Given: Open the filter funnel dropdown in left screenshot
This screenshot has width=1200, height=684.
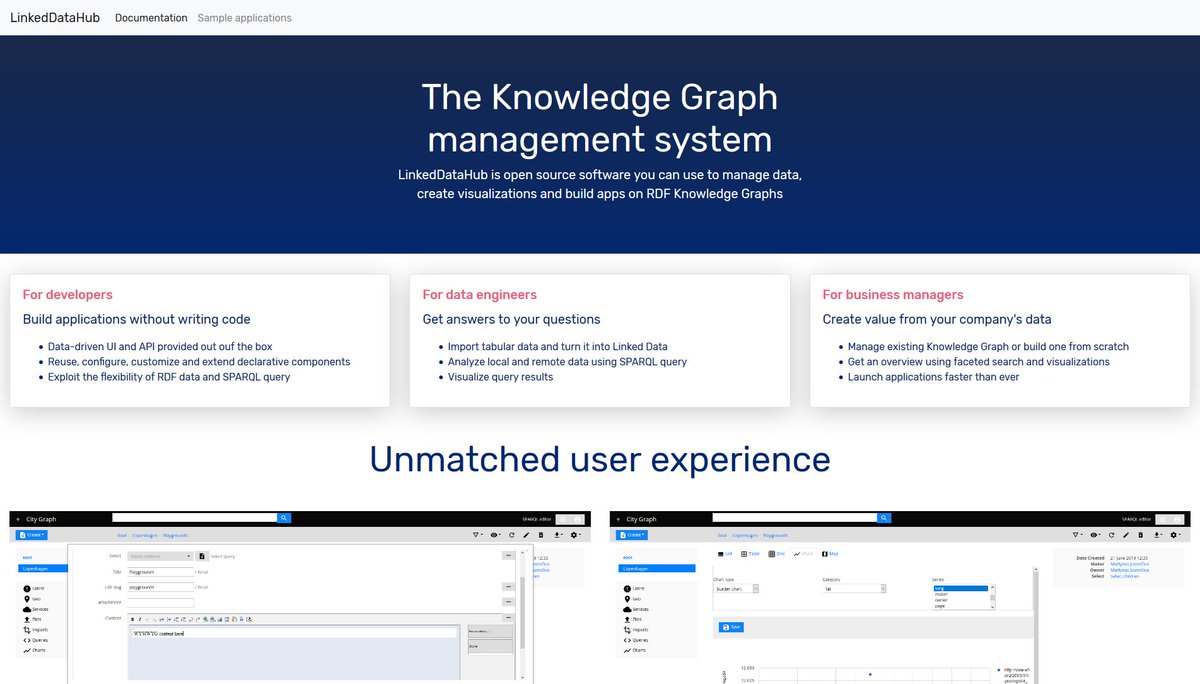Looking at the screenshot, I should (478, 535).
